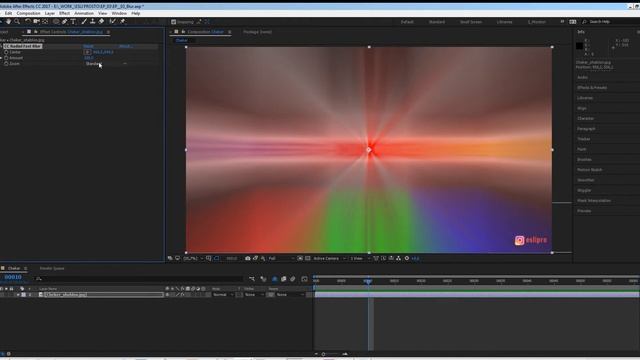The image size is (640, 360).
Task: Toggle Draft 3D in timeline
Action: (264, 279)
